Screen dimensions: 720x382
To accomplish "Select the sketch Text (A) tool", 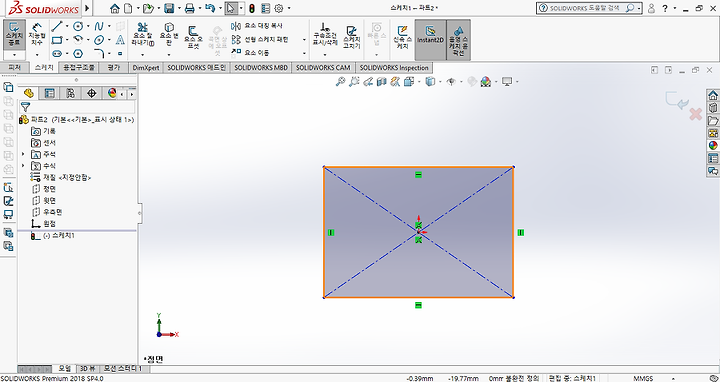I will tap(120, 40).
